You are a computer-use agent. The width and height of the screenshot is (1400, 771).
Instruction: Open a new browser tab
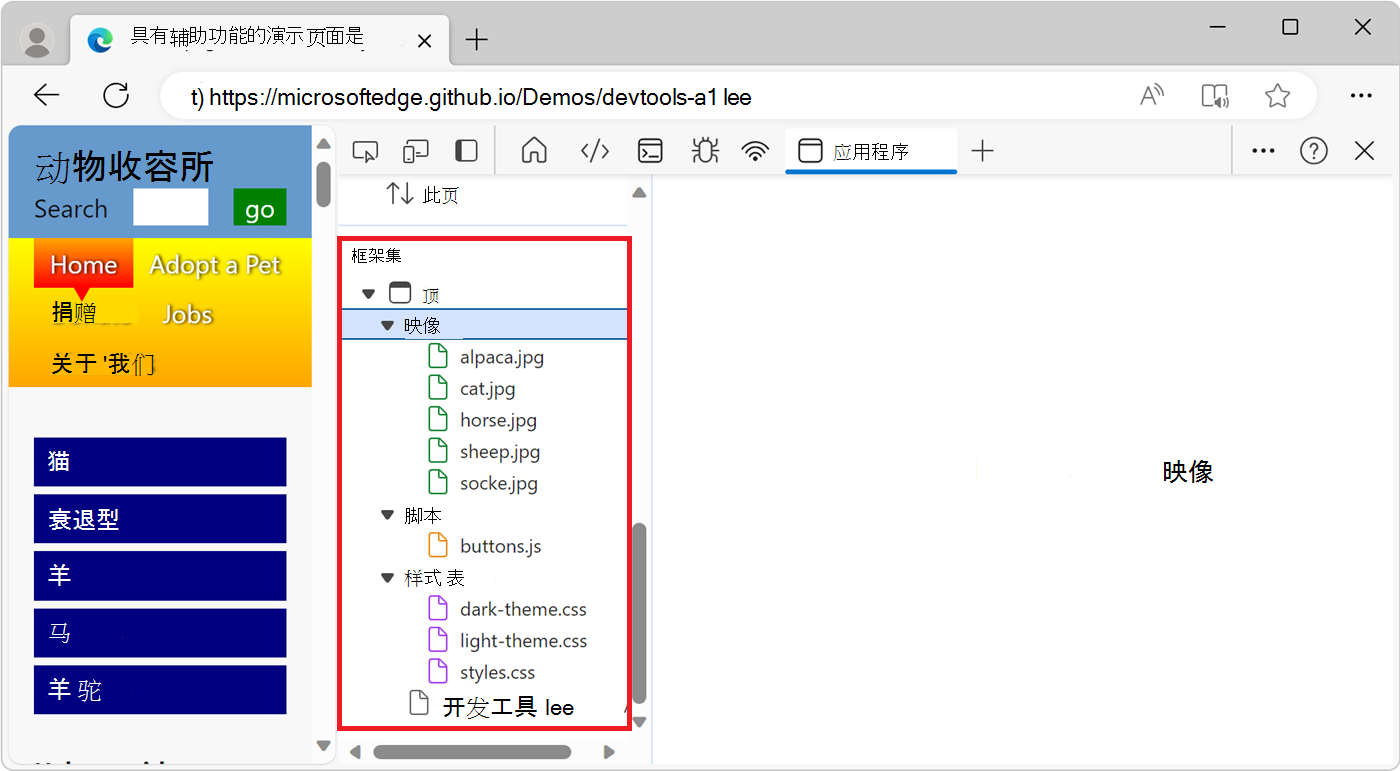pos(477,40)
